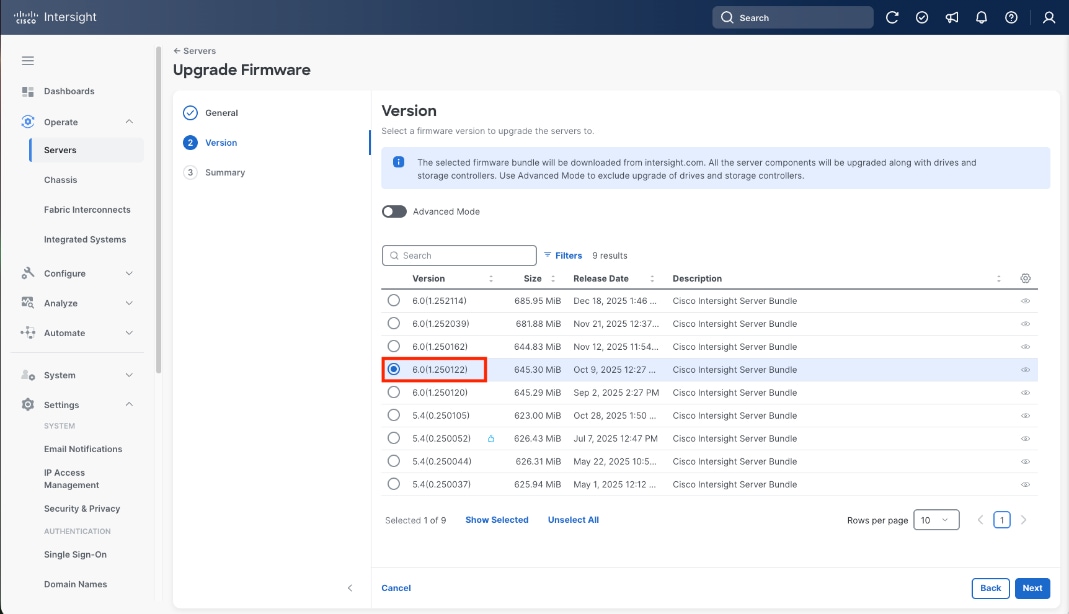This screenshot has height=614, width=1069.
Task: Click the System users icon
Action: (27, 375)
